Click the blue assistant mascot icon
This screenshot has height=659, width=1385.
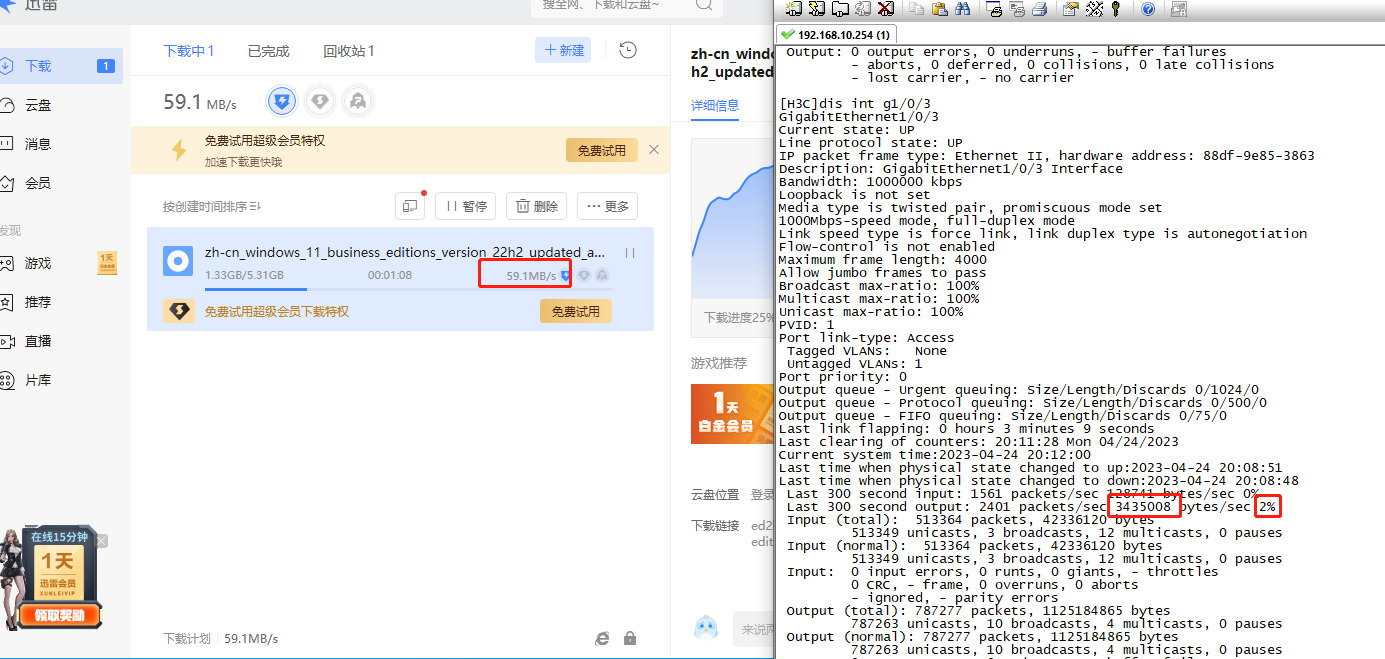706,627
